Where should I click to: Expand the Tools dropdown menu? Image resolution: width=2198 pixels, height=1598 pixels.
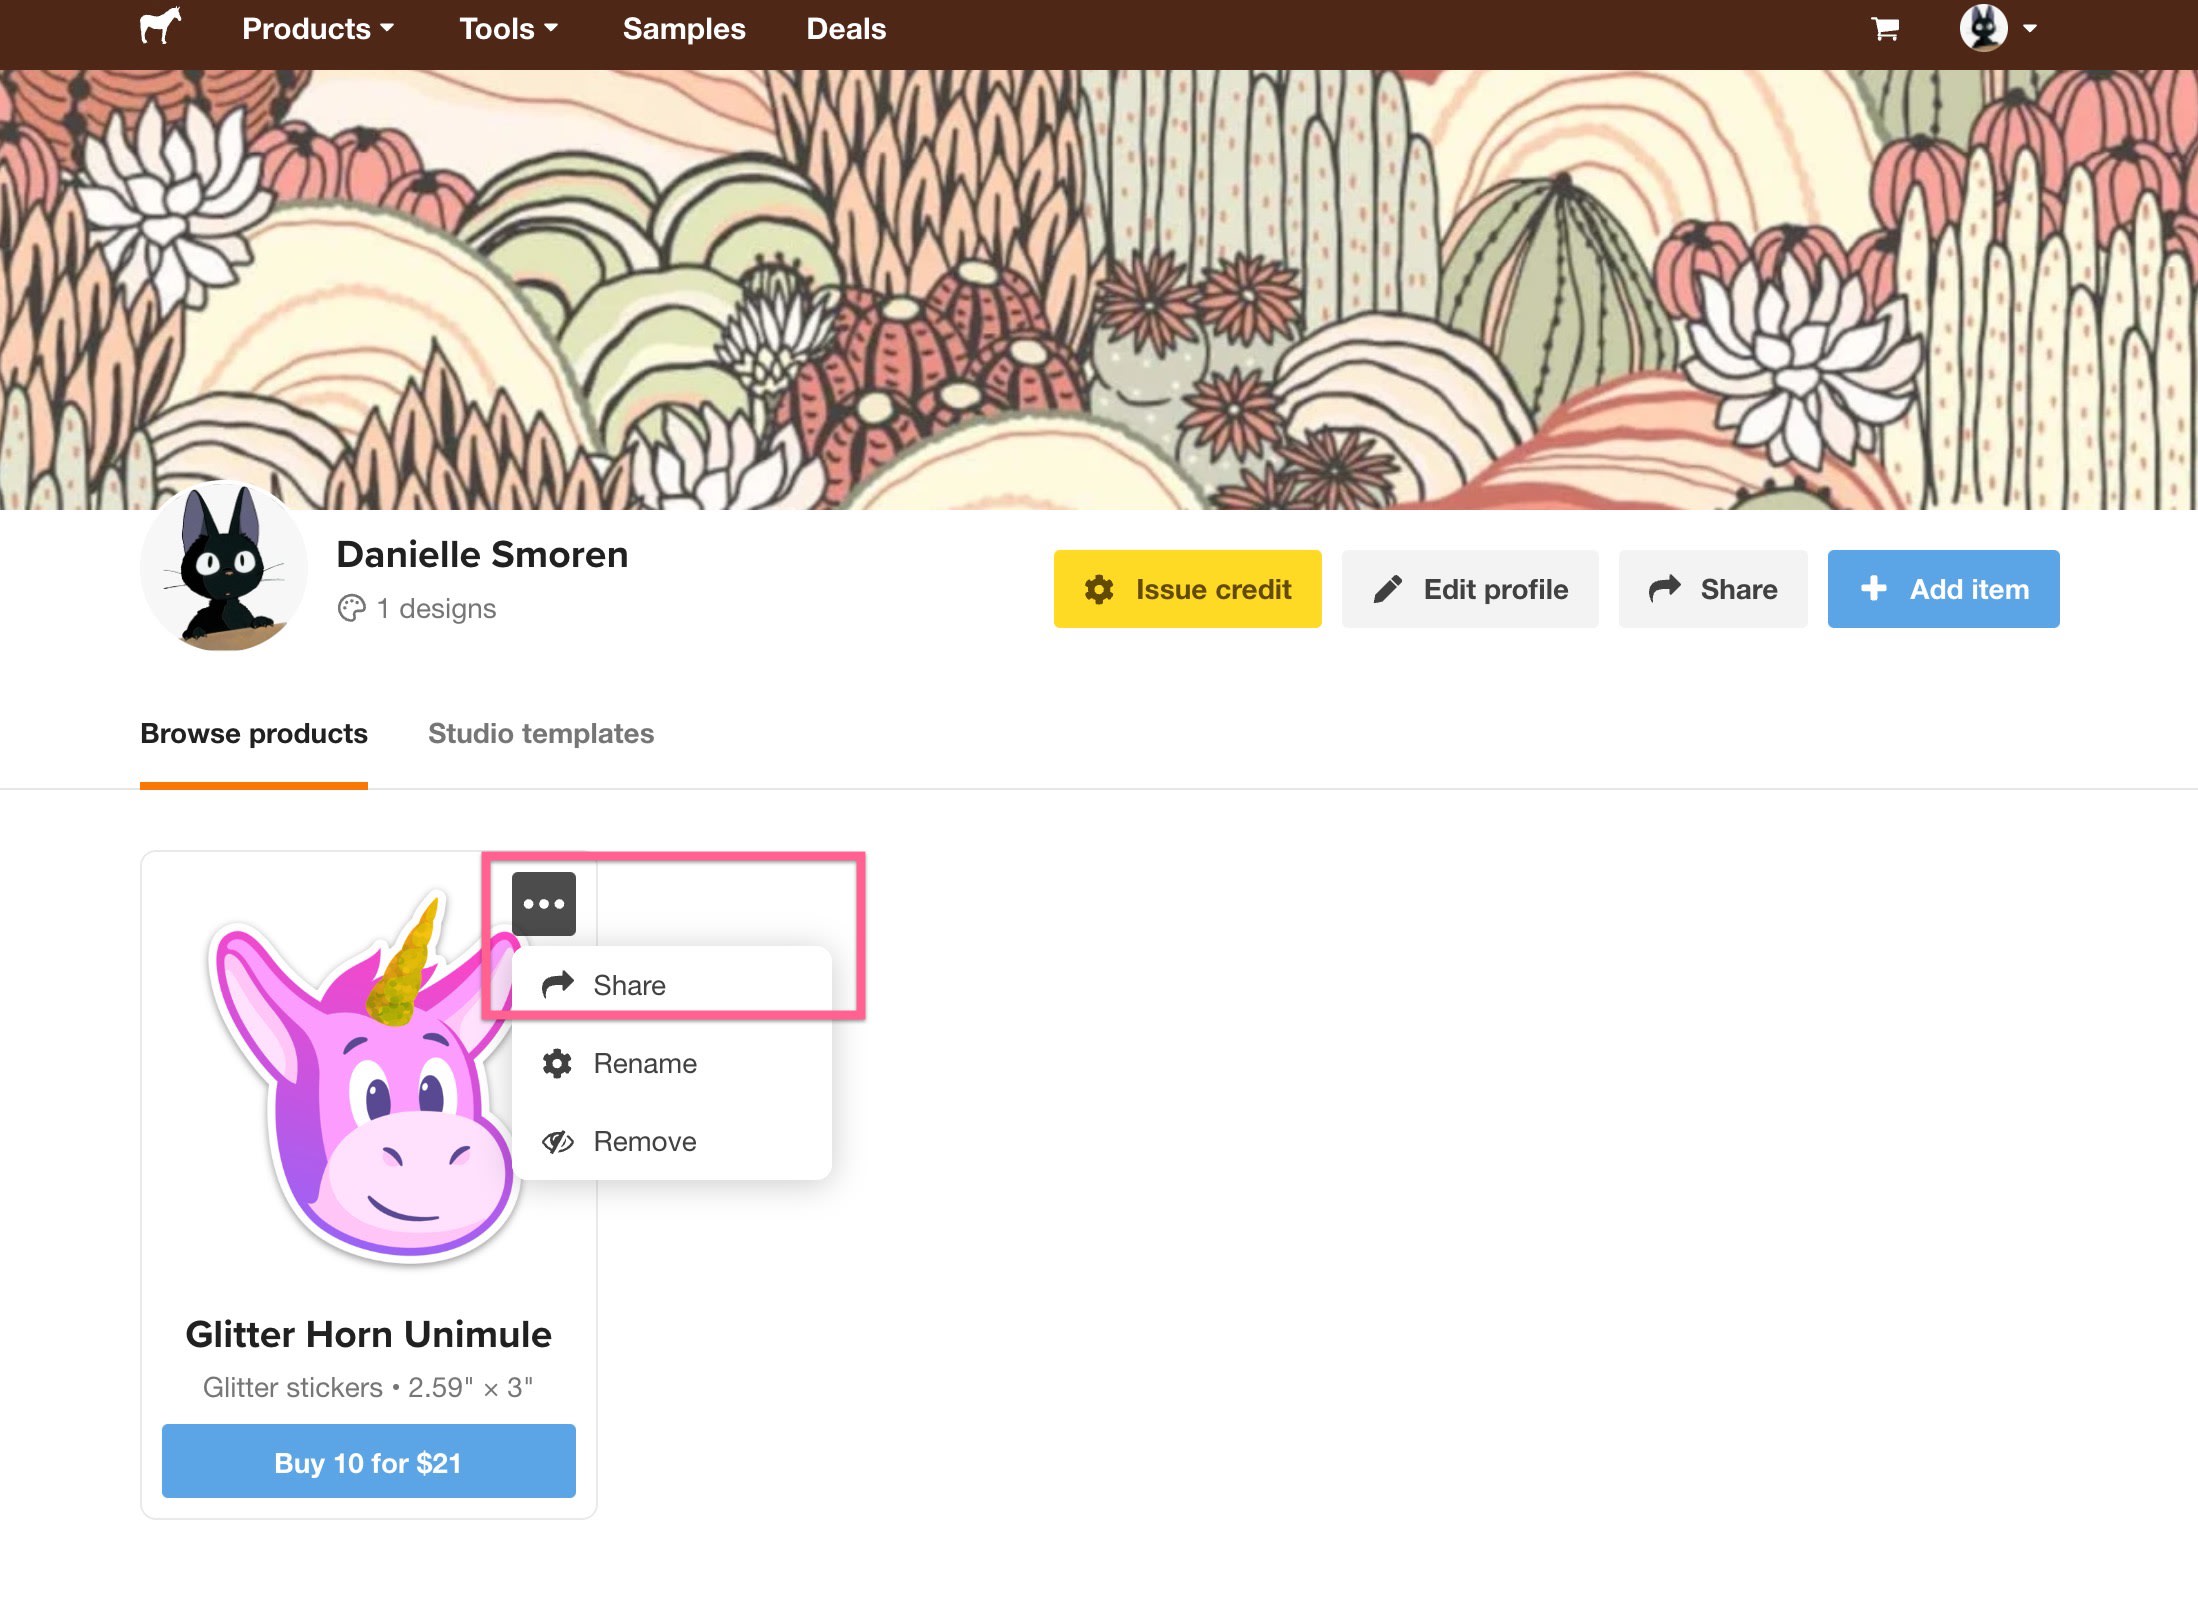[x=507, y=29]
